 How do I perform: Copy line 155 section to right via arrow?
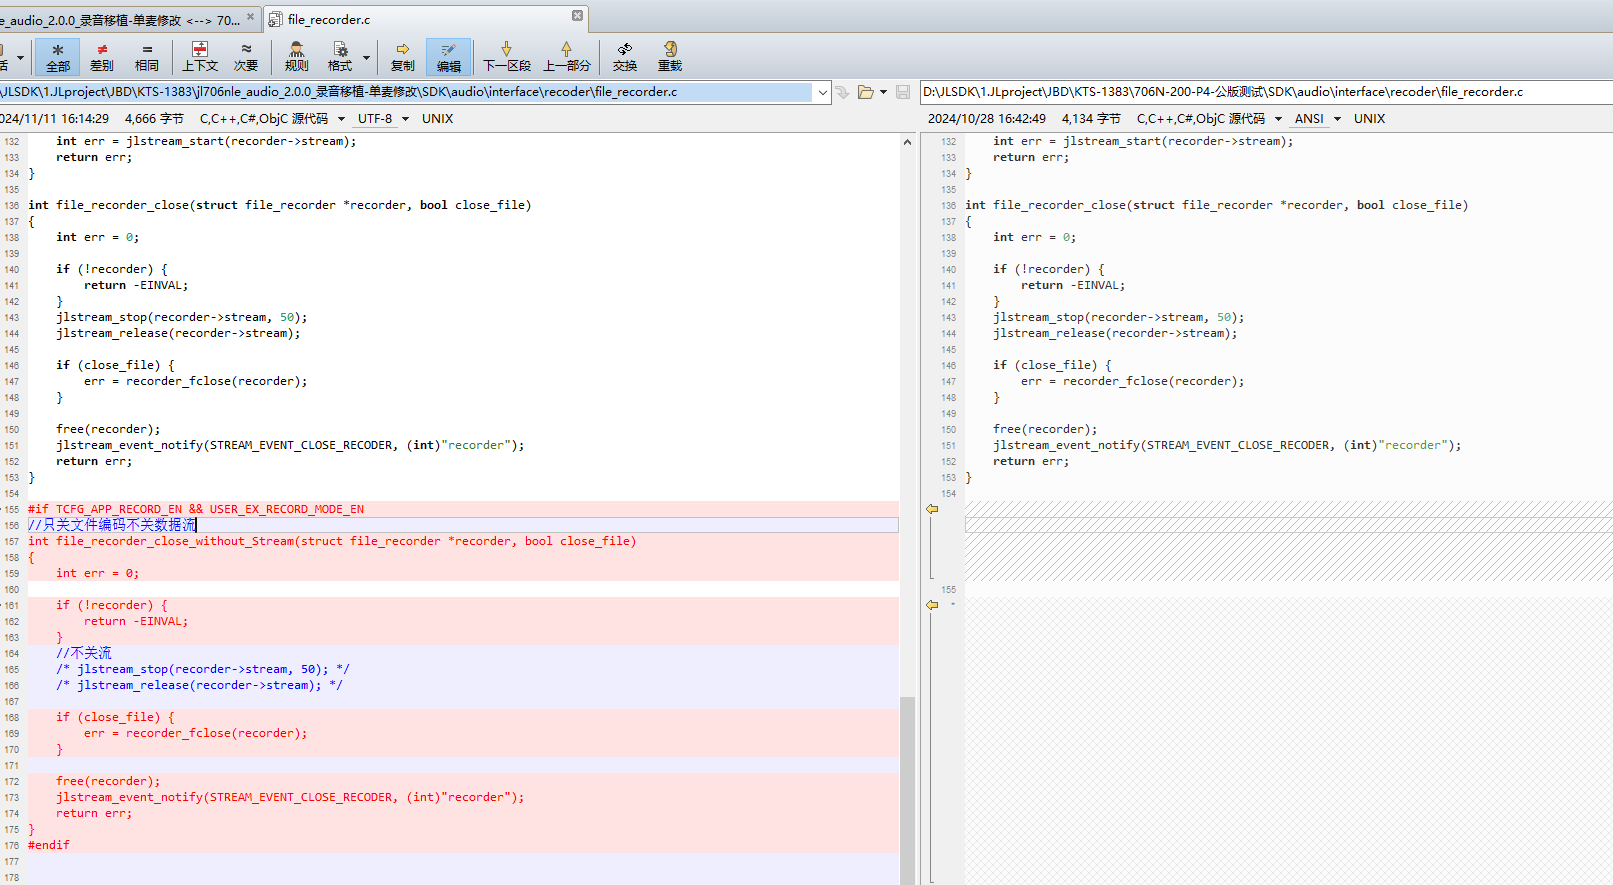coord(932,509)
